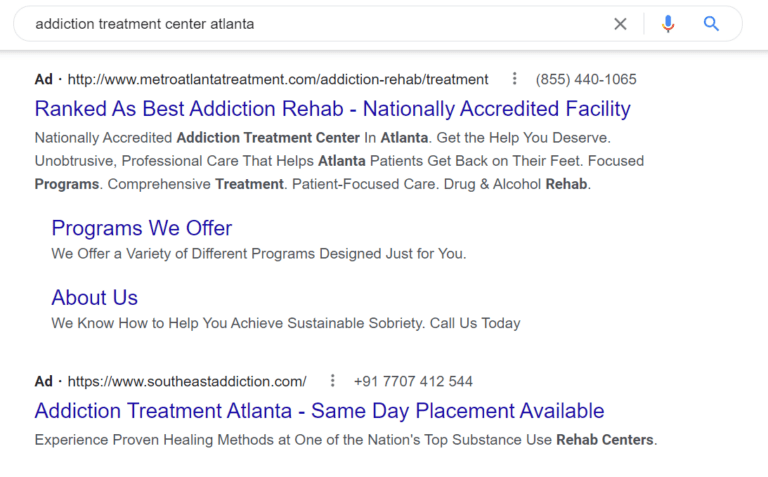Click About Us description about Sustainable Sobriety

click(x=286, y=323)
